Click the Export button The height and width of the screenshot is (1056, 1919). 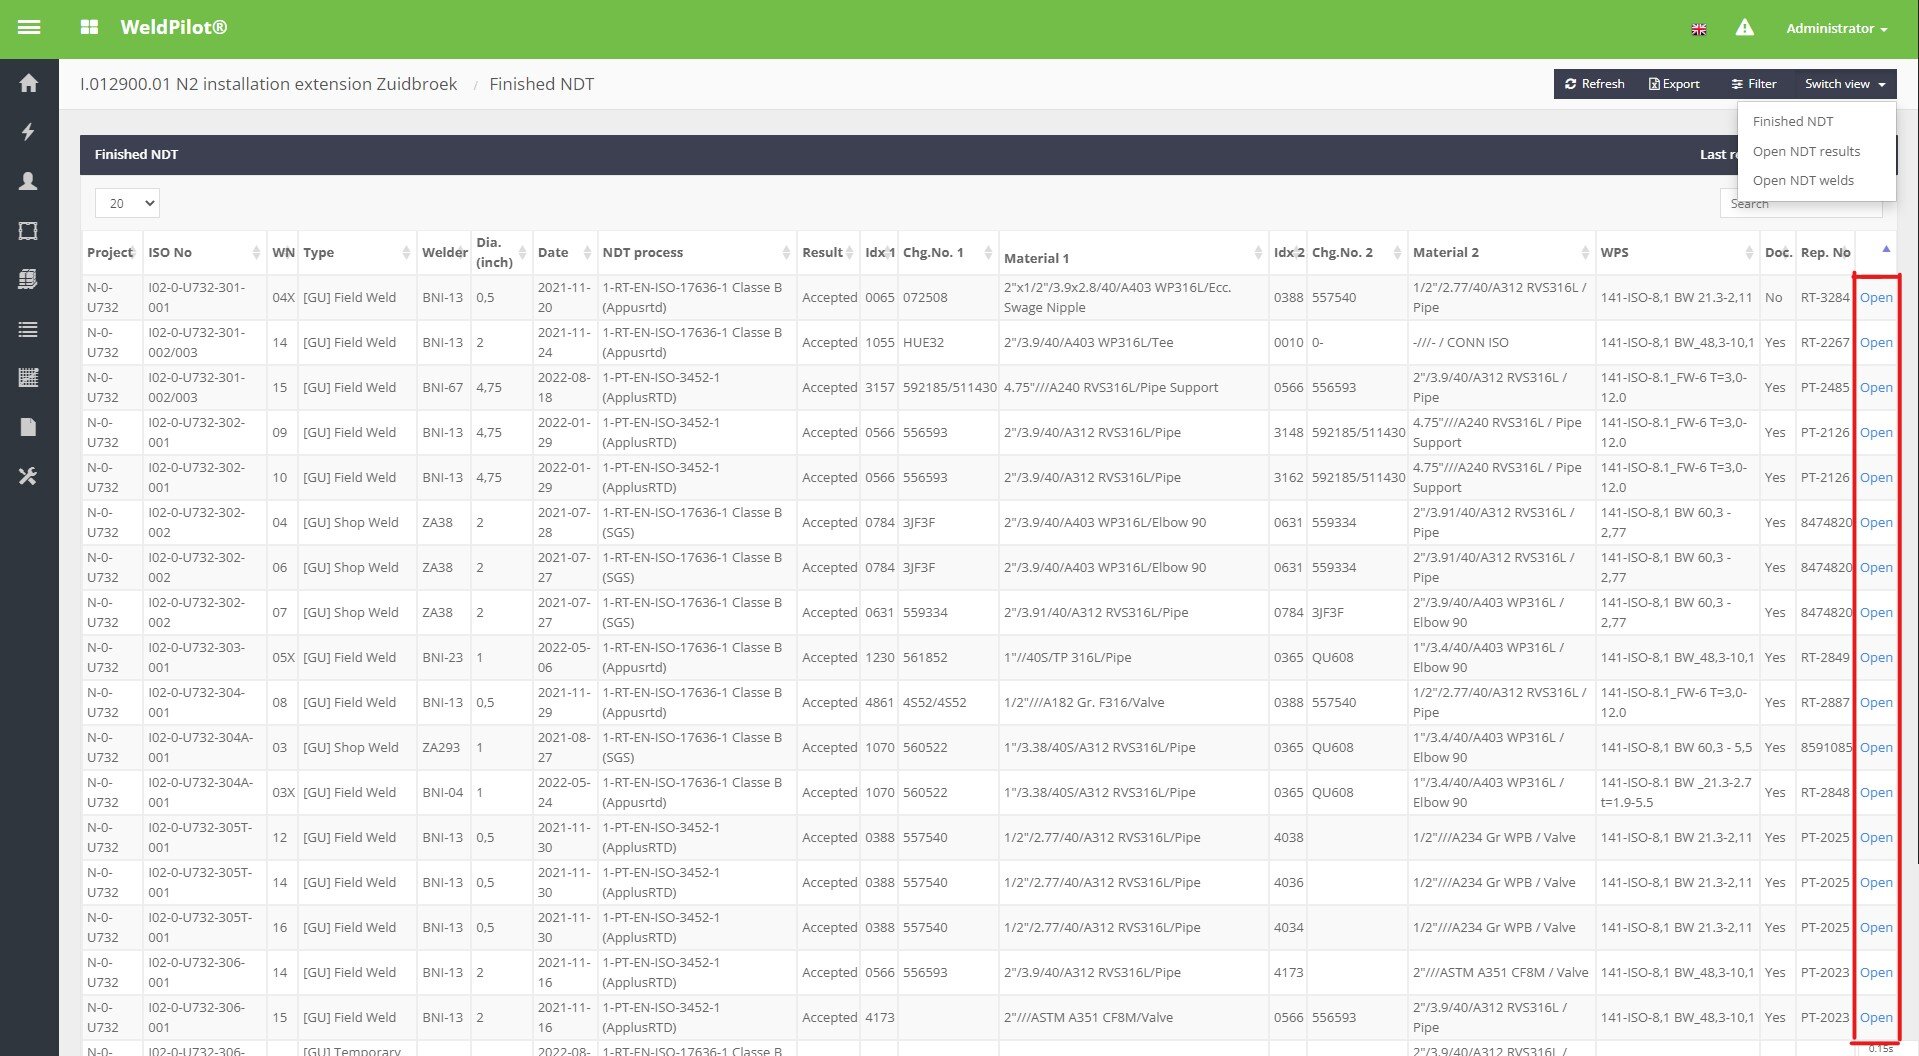tap(1674, 84)
